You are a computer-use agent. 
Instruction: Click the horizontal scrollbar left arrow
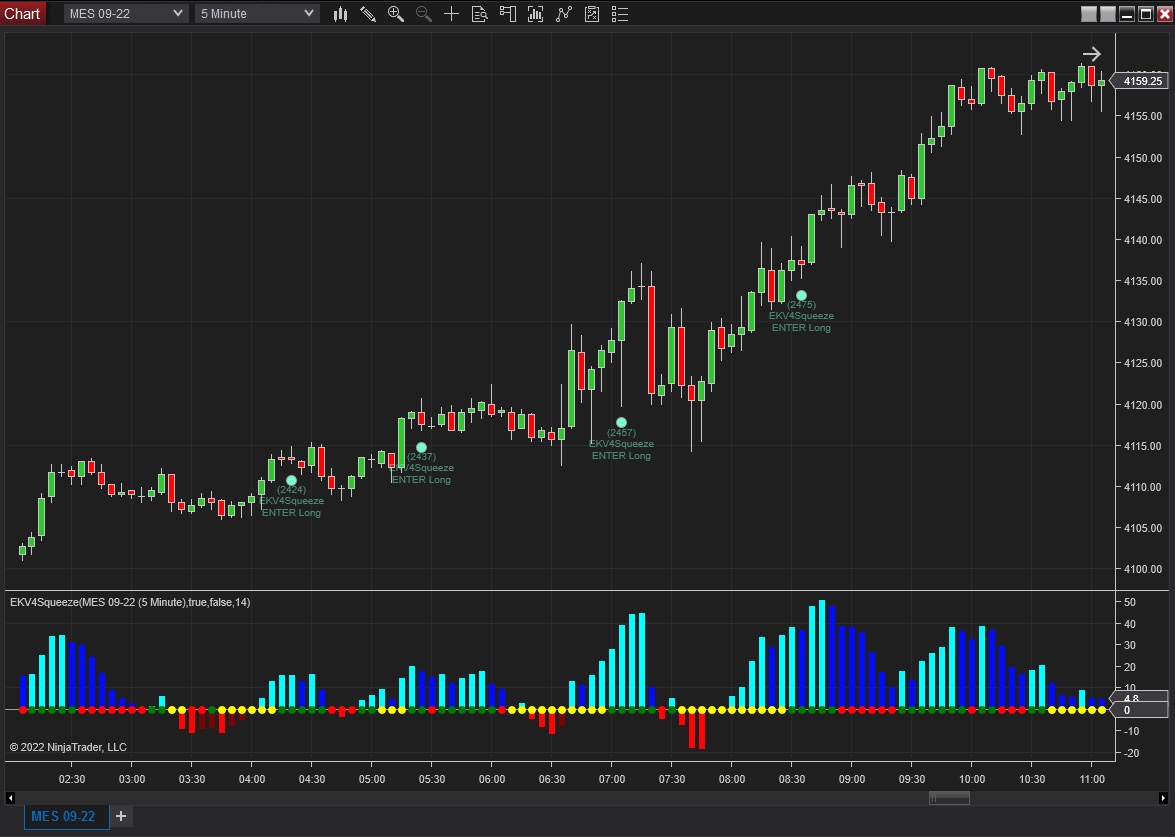click(x=10, y=799)
